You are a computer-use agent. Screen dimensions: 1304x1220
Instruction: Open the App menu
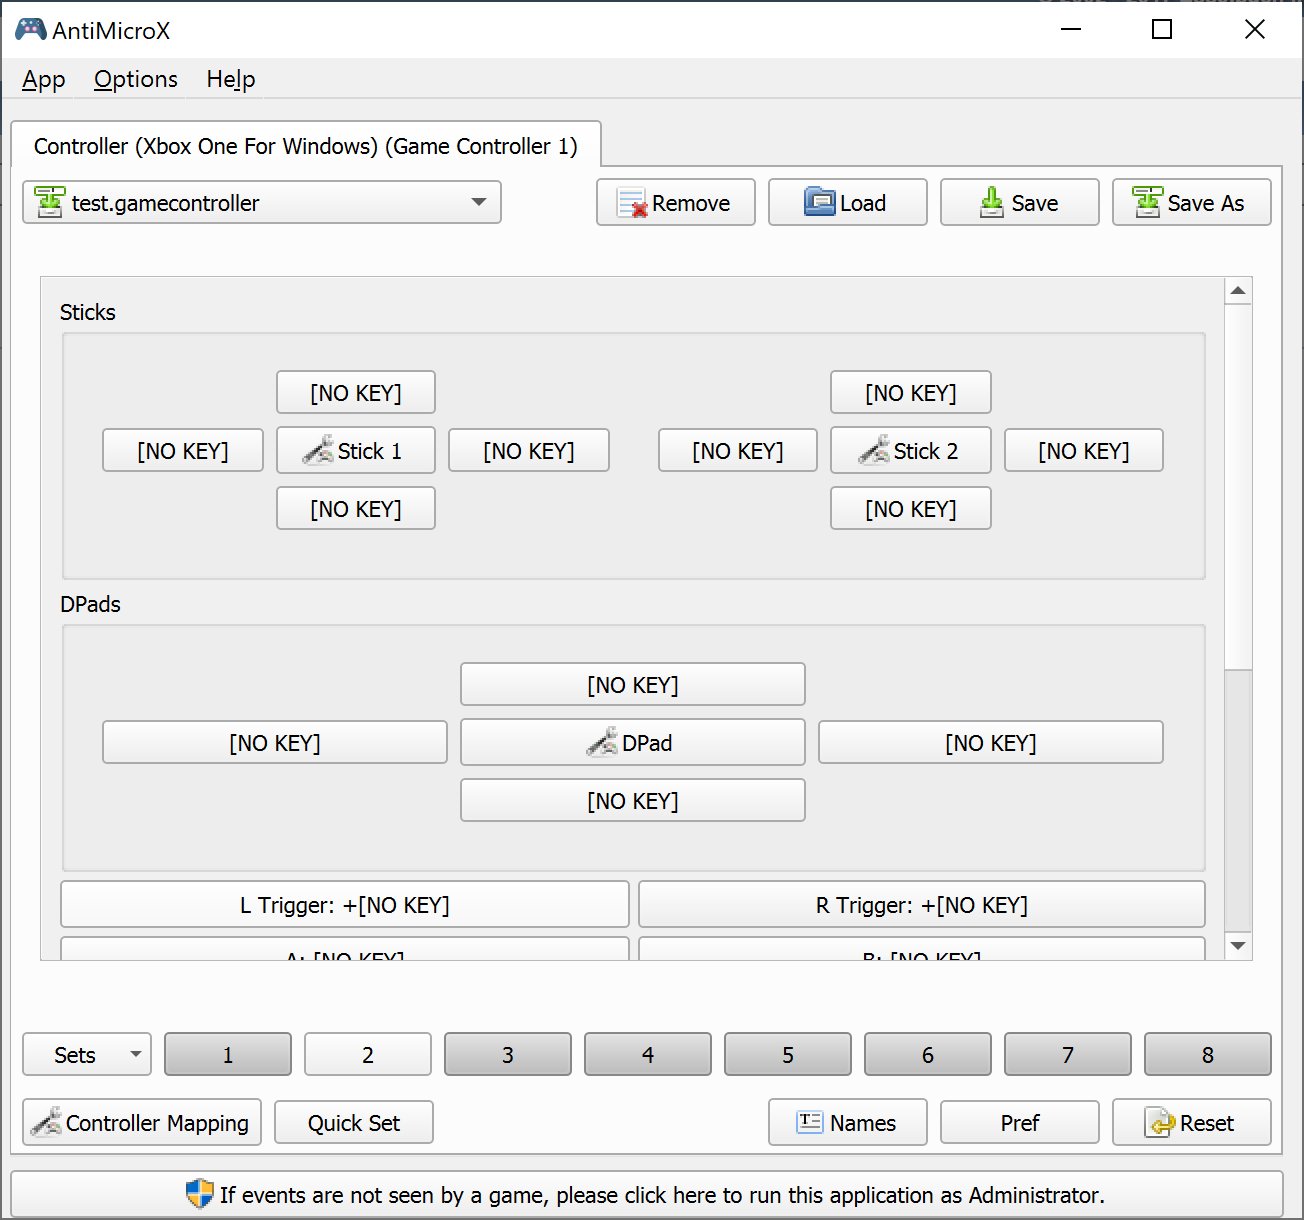coord(43,79)
